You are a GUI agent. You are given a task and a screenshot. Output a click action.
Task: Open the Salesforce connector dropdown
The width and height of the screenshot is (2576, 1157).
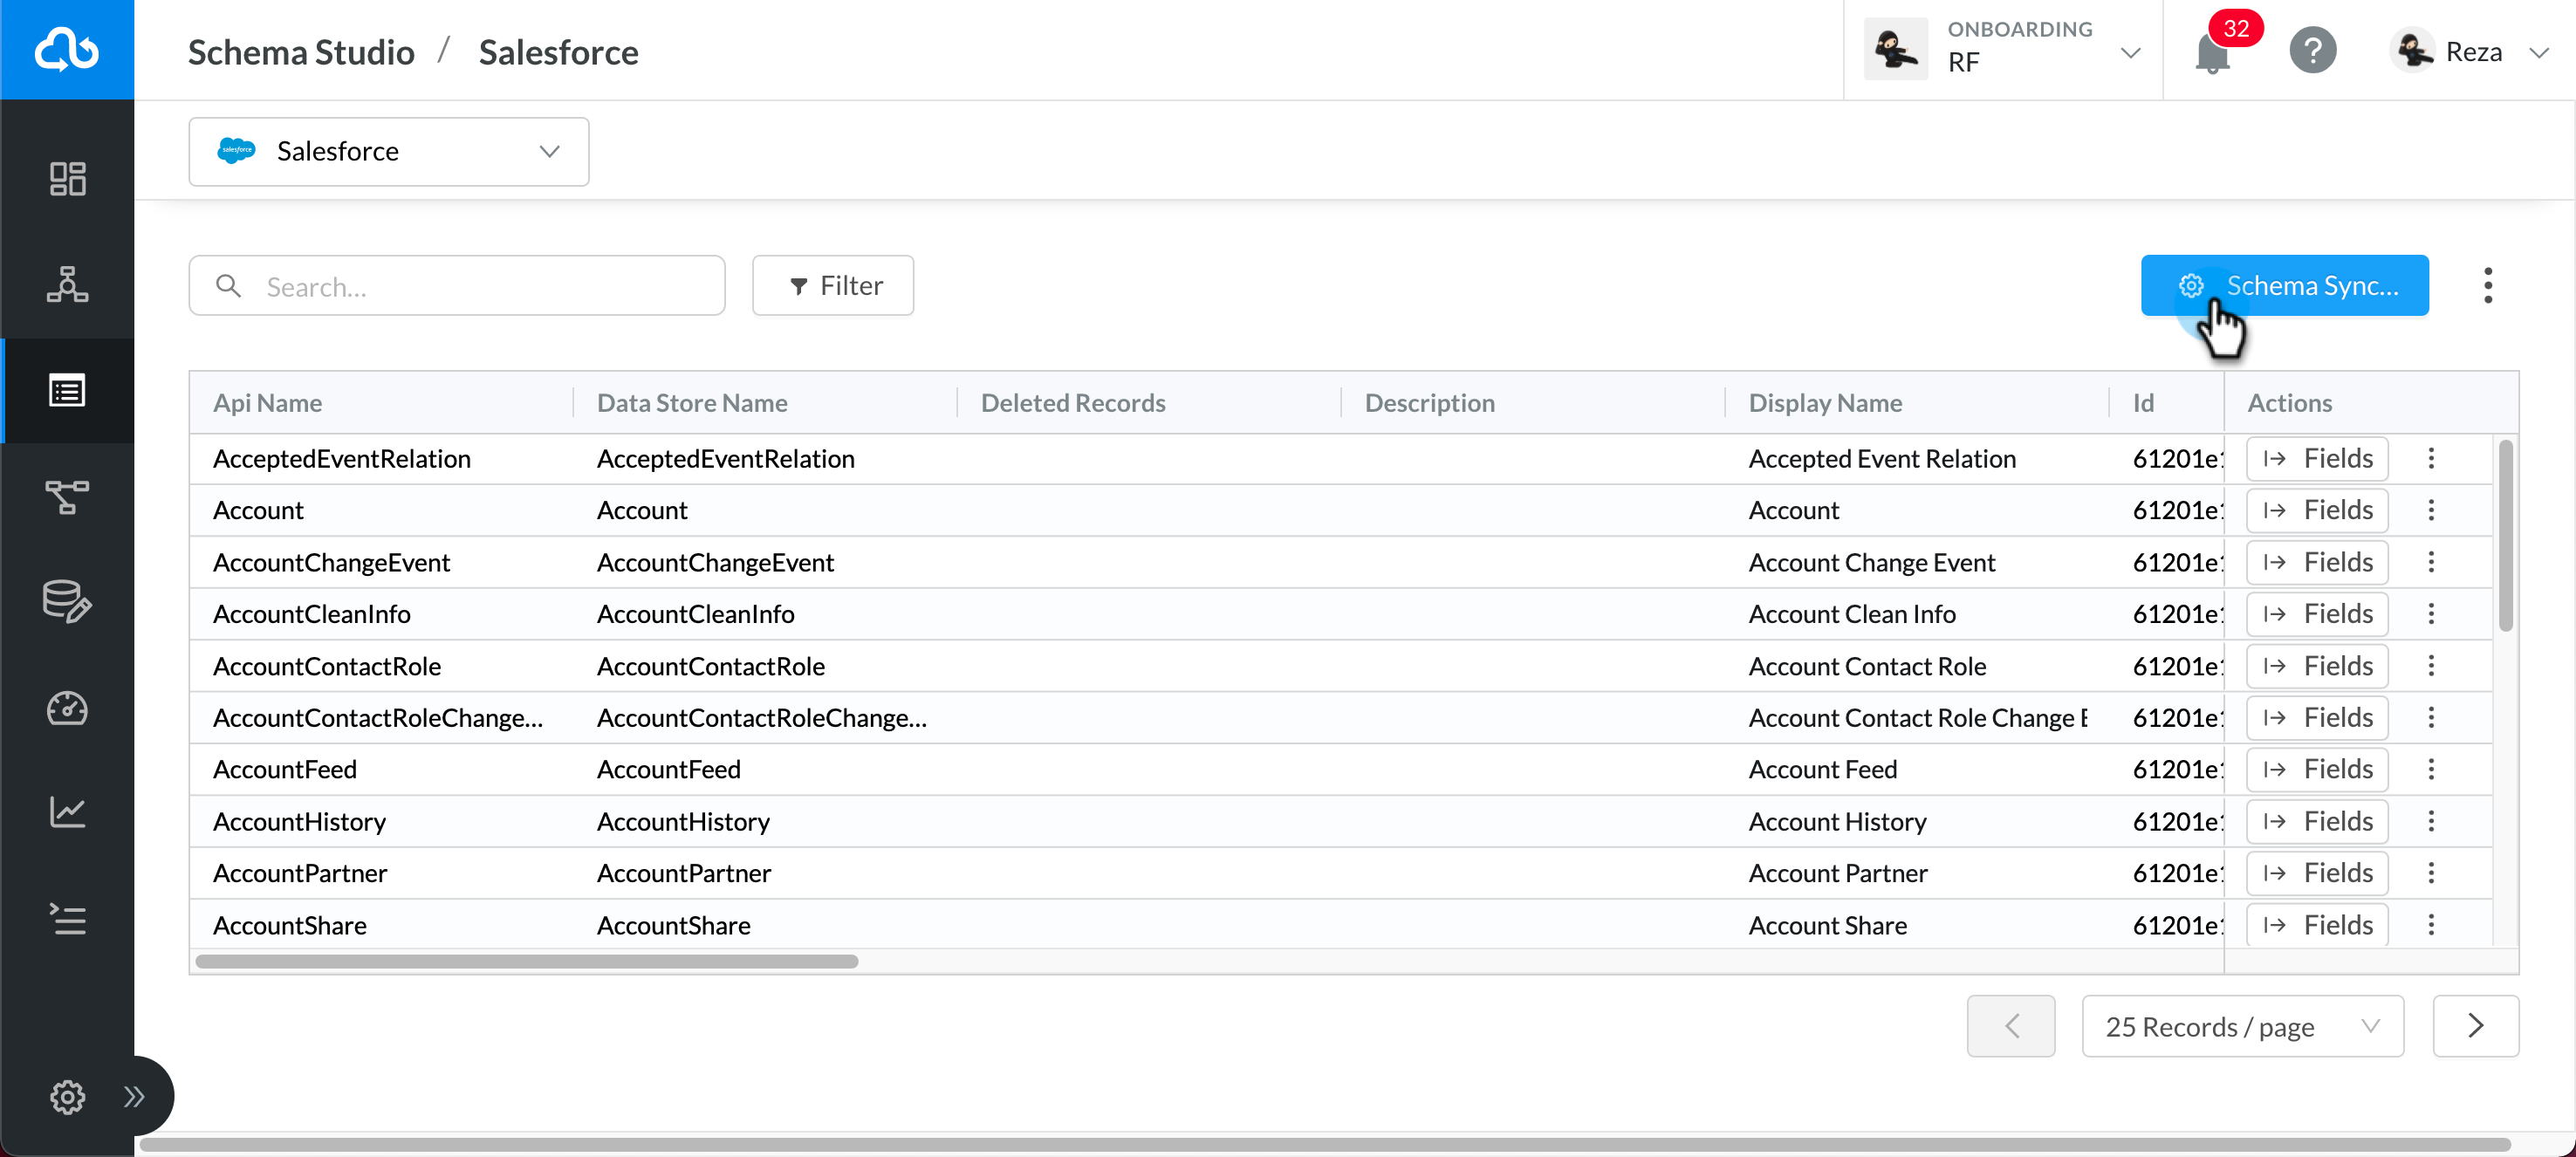(388, 151)
